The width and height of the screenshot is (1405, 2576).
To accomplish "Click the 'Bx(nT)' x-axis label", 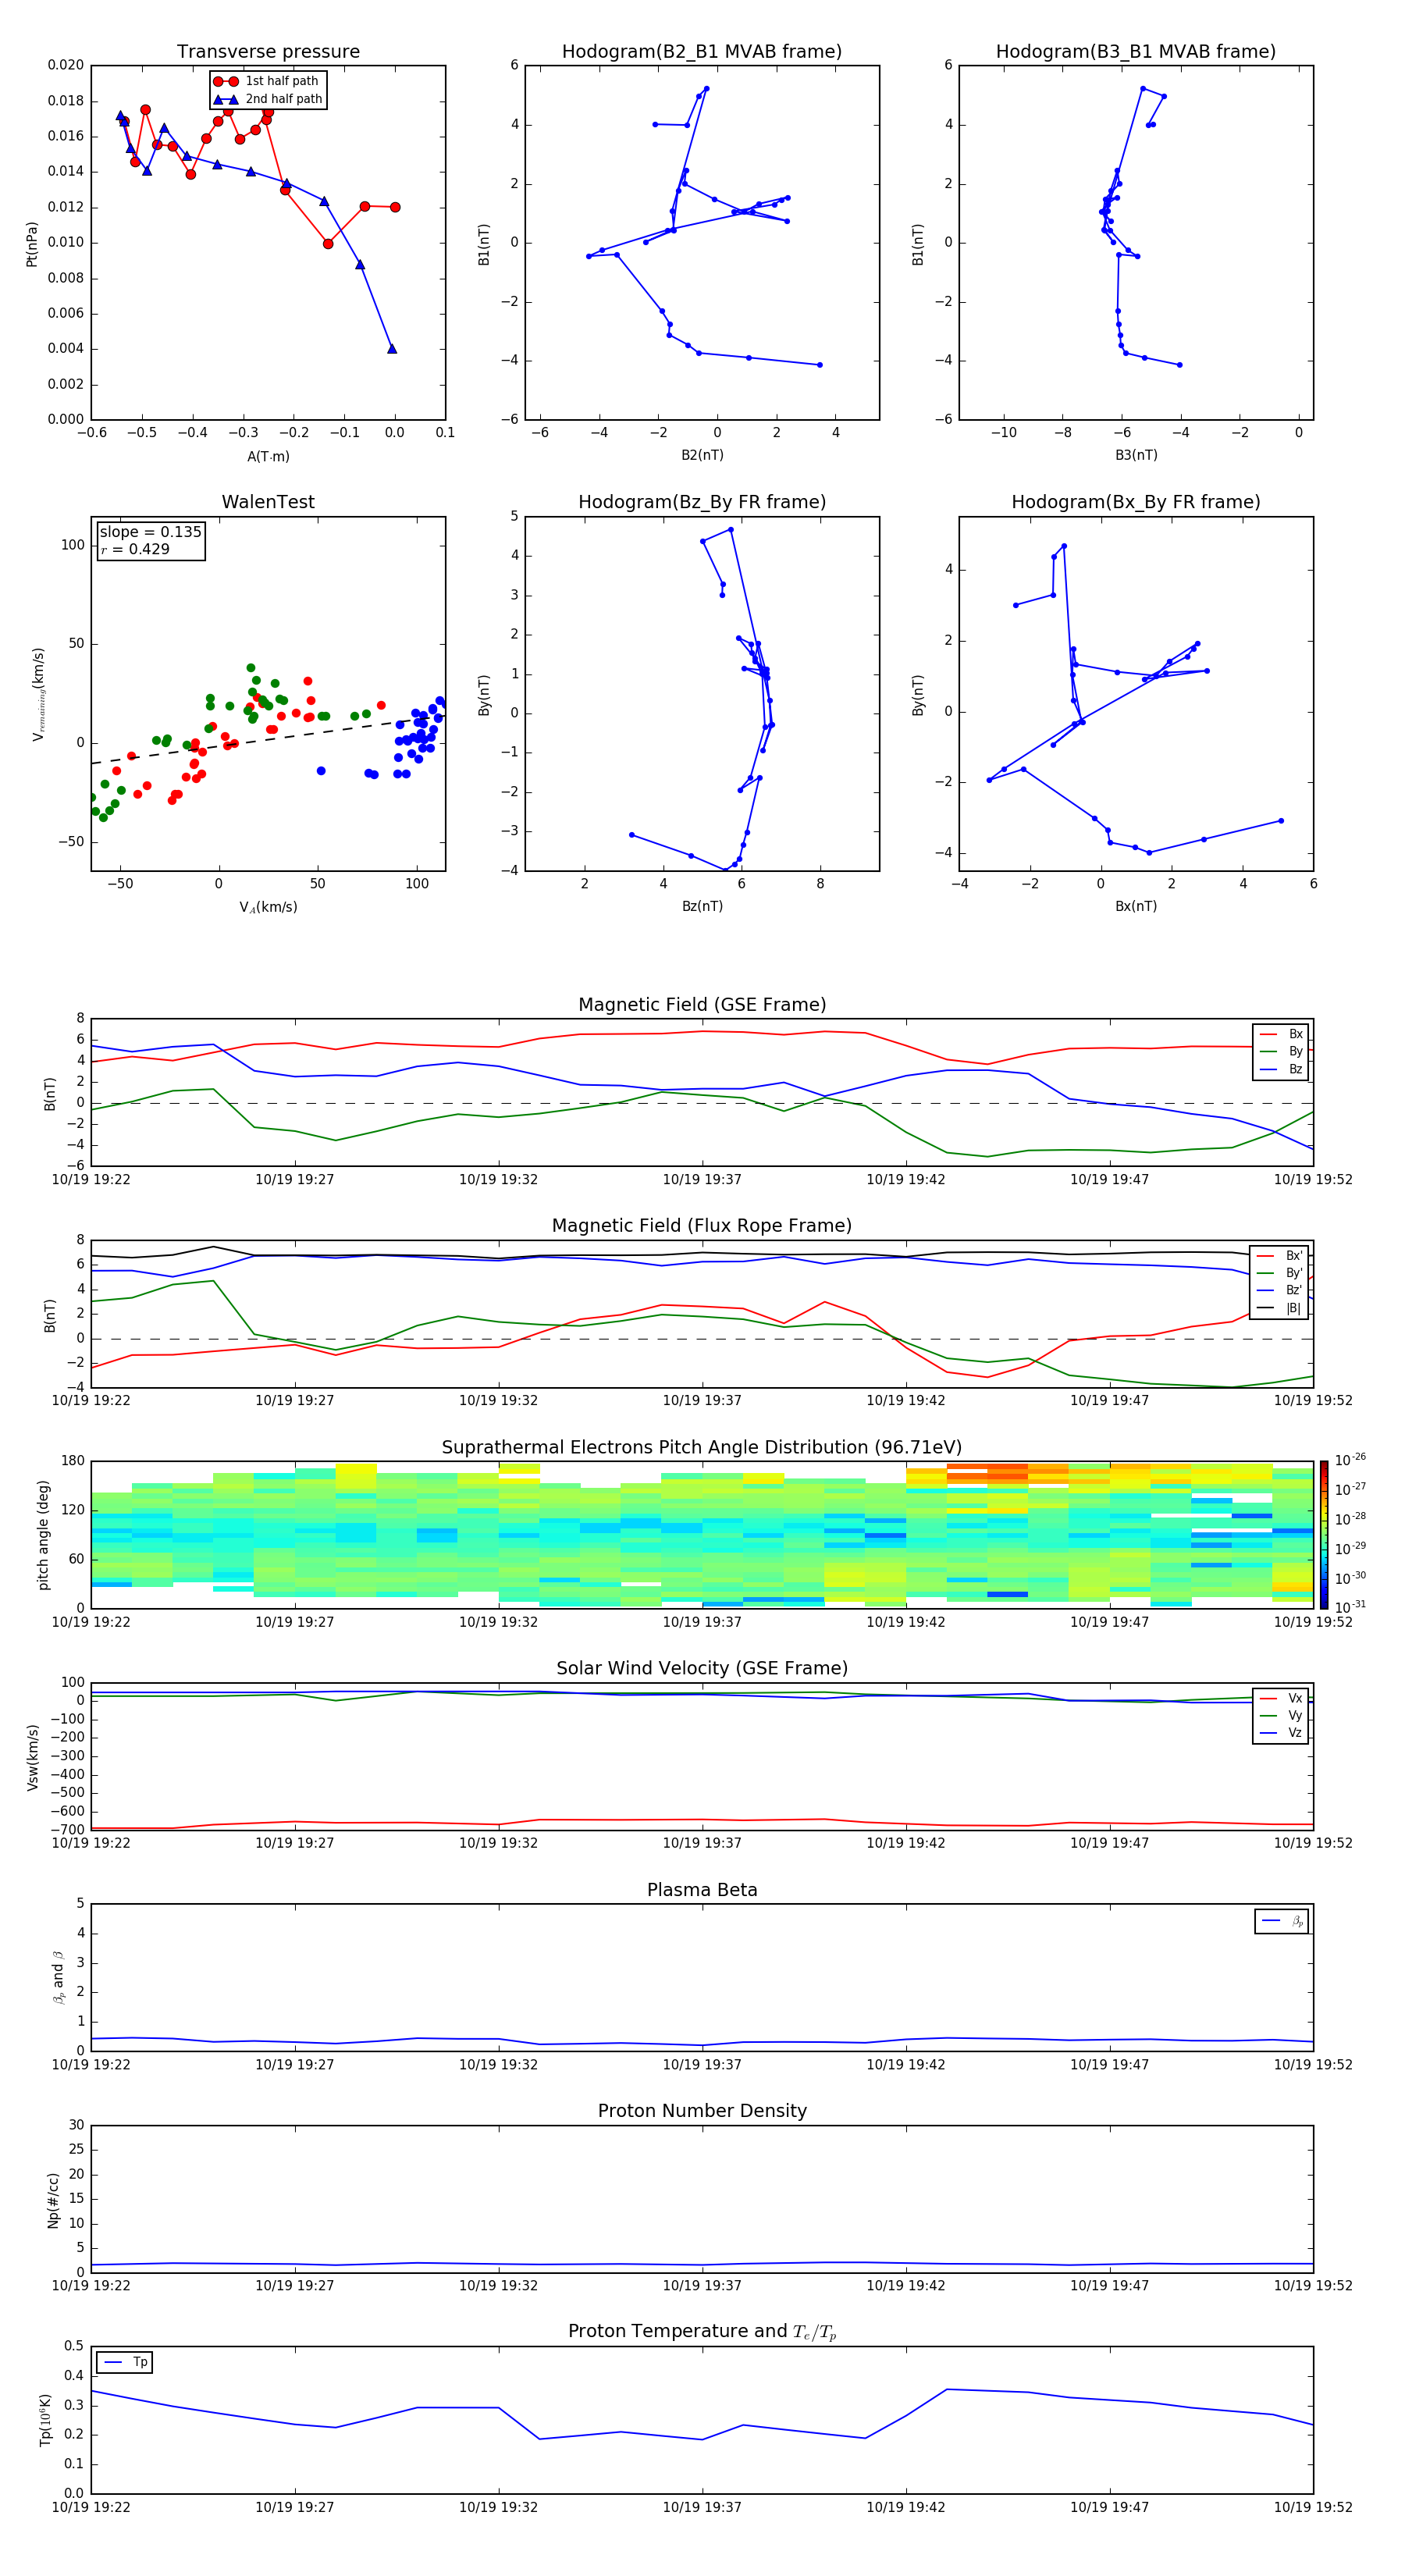I will (1136, 906).
